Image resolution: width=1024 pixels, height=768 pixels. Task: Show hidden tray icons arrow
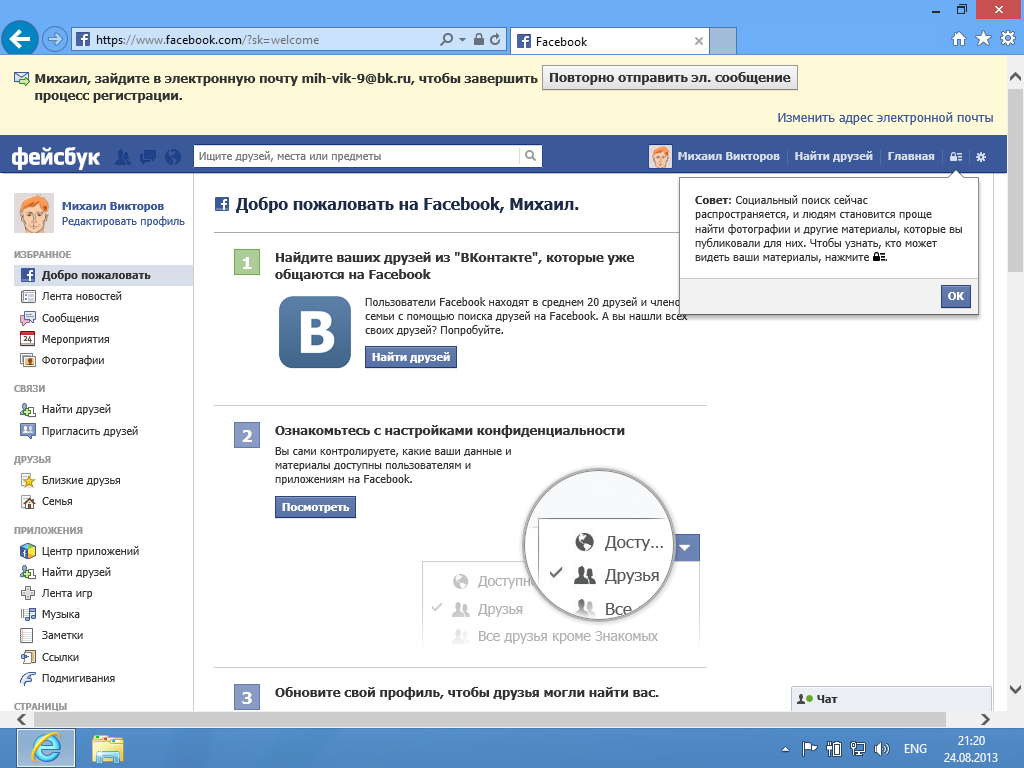786,749
